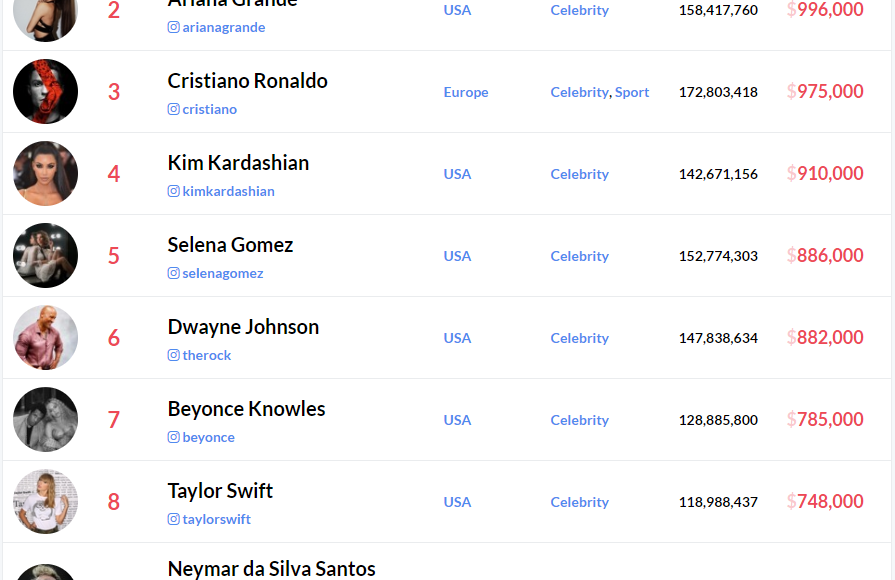Select the Sport category link
895x580 pixels.
tap(632, 92)
